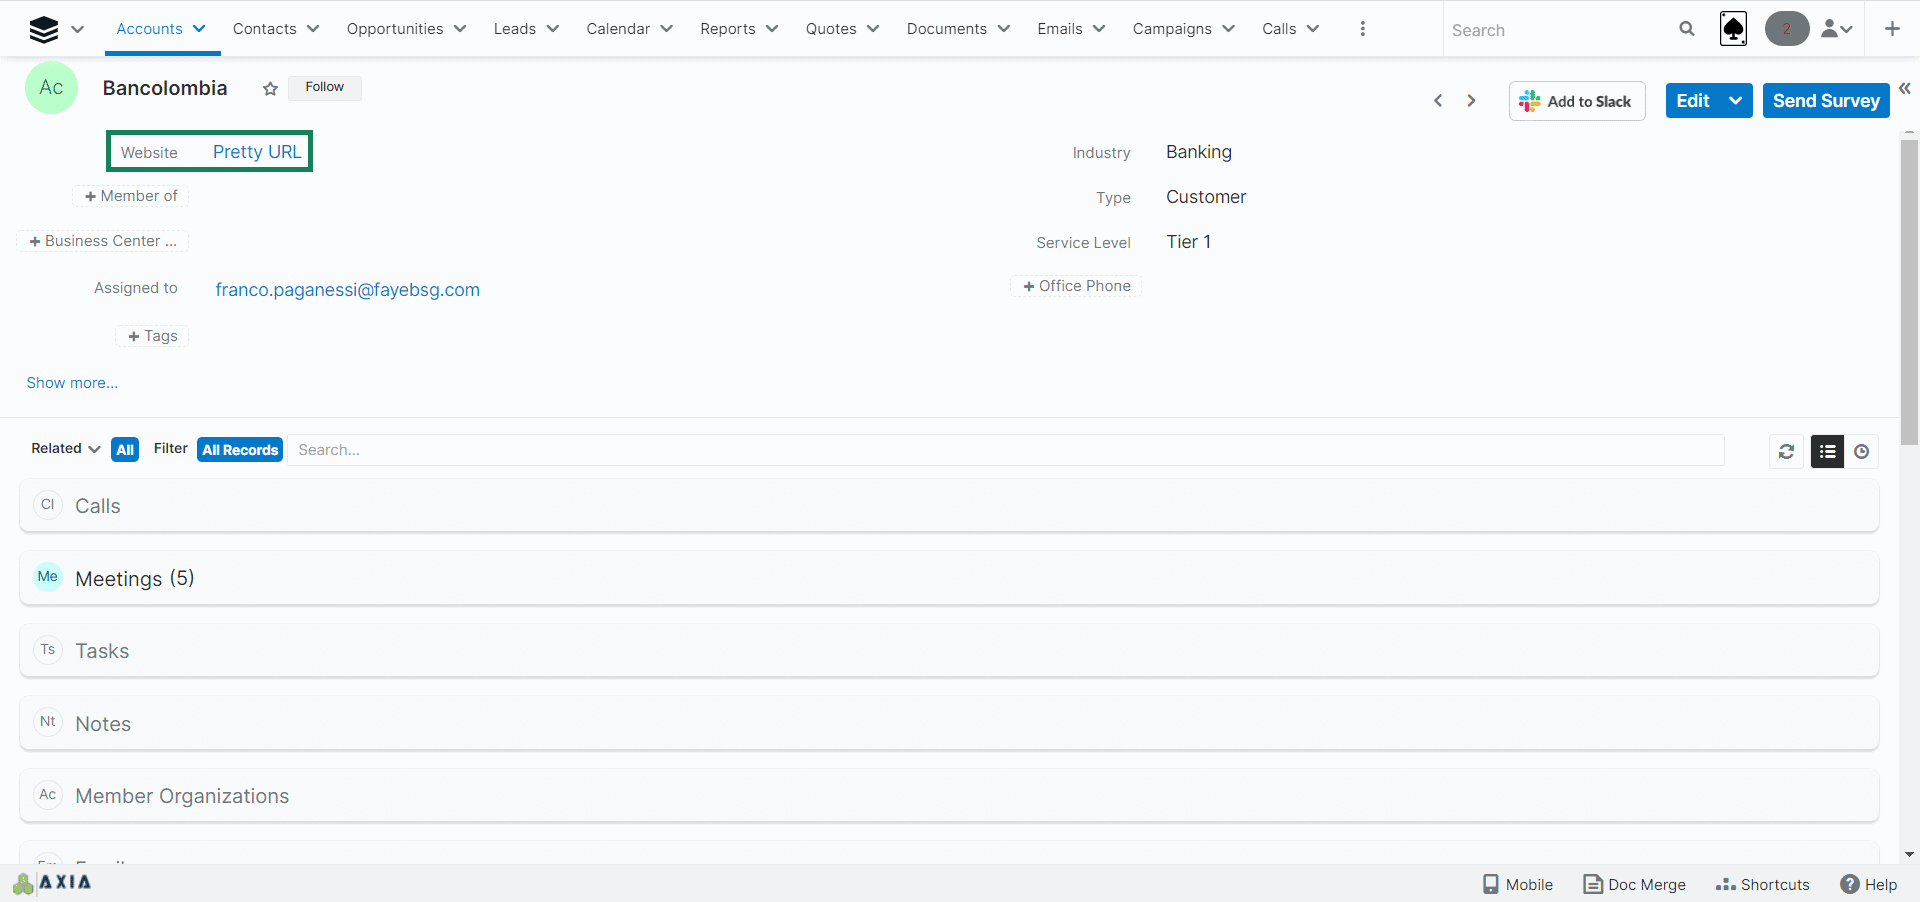Click the Edit button
Screen dimensions: 1920x902
1693,101
